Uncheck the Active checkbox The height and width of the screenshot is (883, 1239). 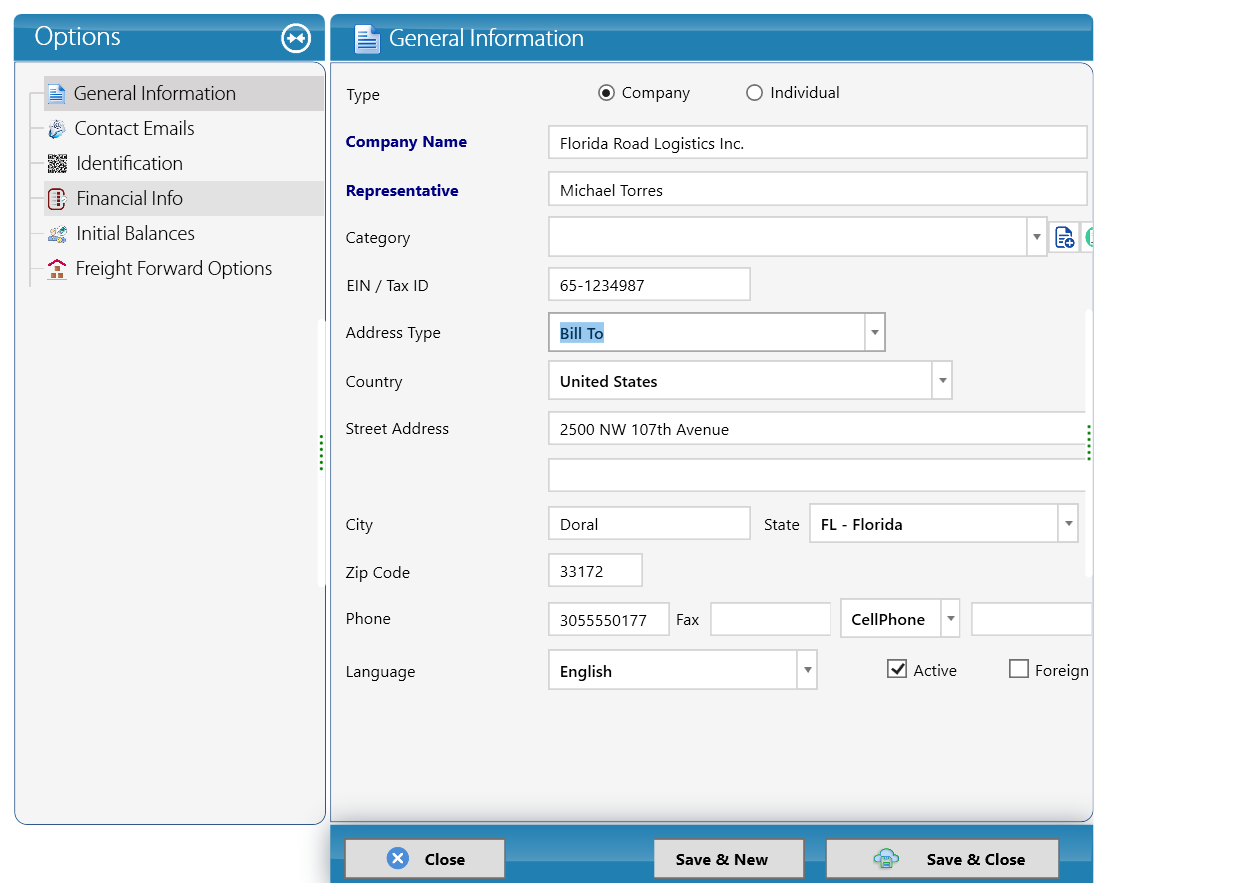897,669
